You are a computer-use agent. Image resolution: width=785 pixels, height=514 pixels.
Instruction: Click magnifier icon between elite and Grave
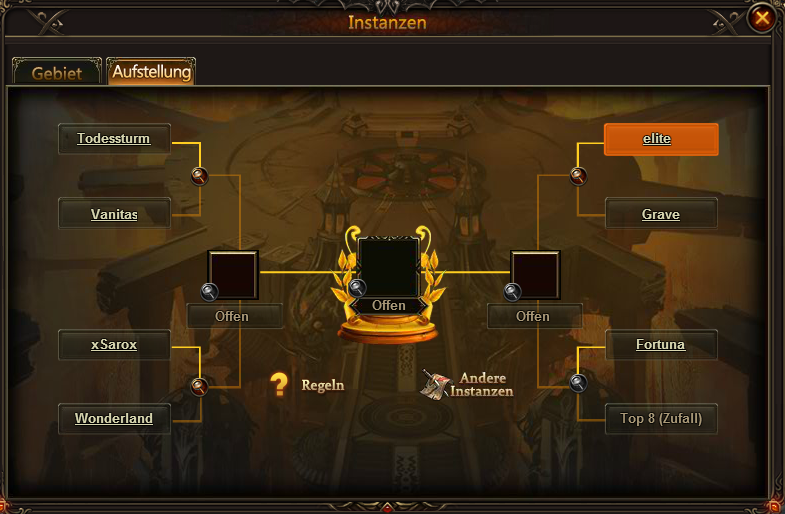578,176
